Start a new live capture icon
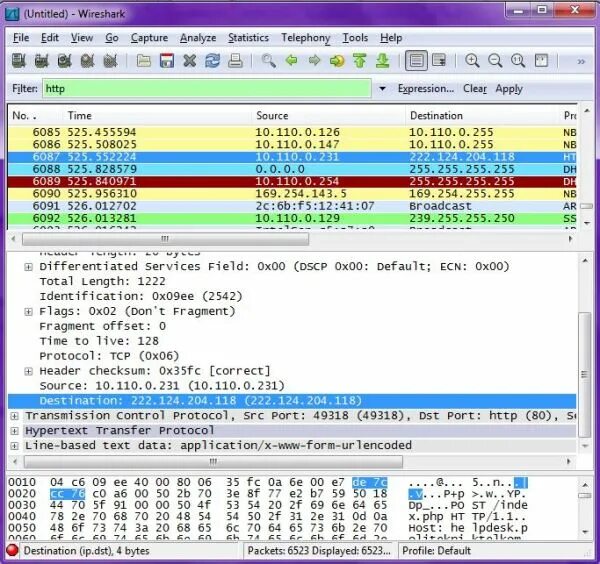Screen dimensions: 600x564 click(65, 61)
